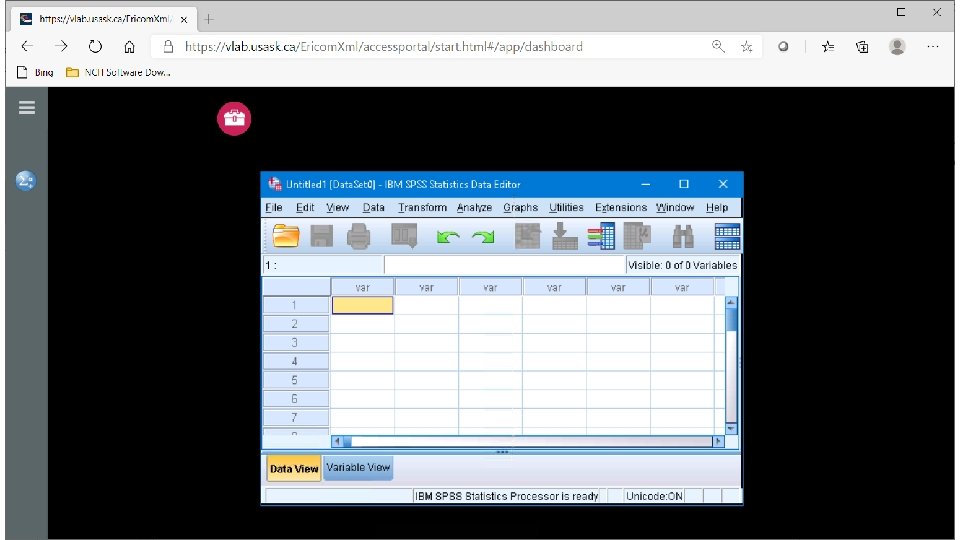960x540 pixels.
Task: Click the Run descriptive statistics icon
Action: (x=637, y=236)
